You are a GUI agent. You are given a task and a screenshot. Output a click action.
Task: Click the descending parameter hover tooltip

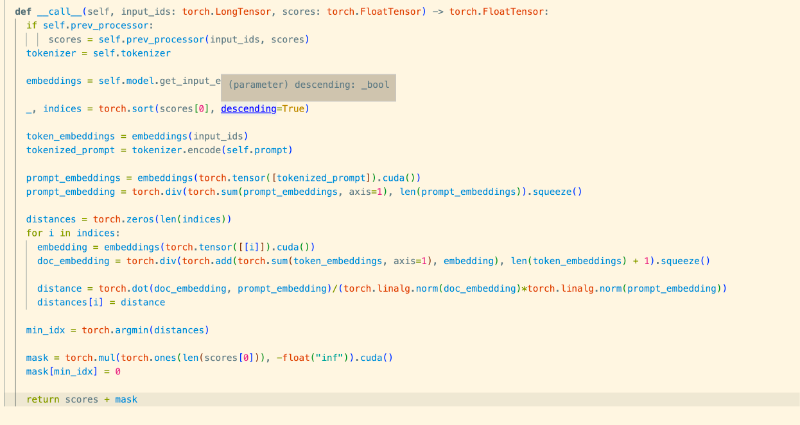[x=308, y=86]
